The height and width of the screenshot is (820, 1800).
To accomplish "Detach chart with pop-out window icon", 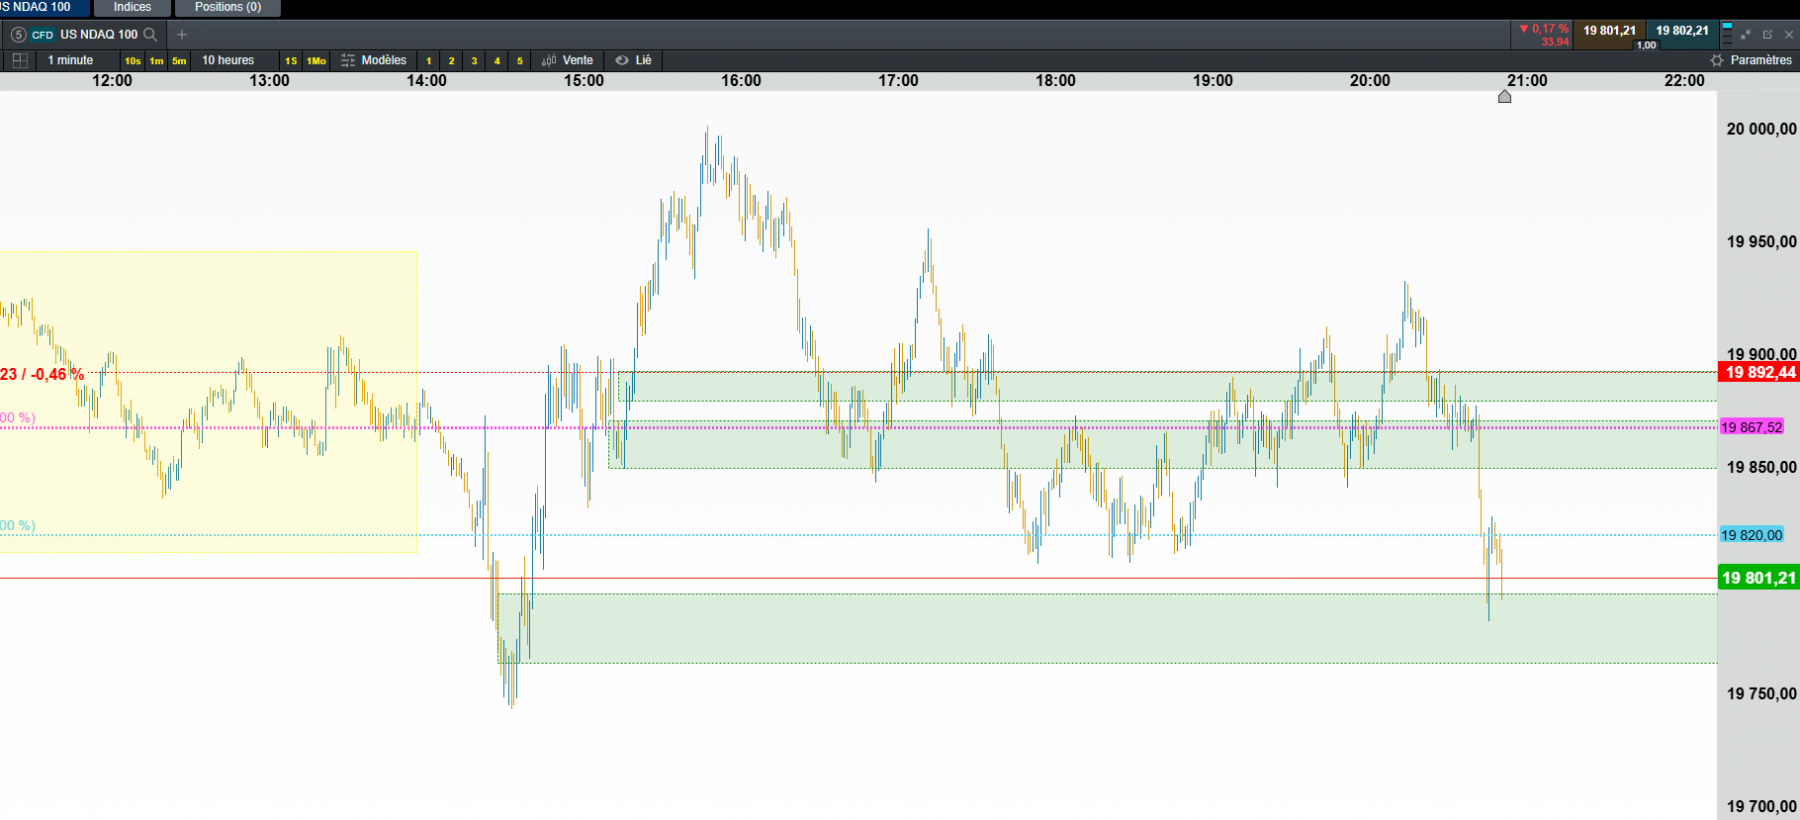I will pos(1767,34).
